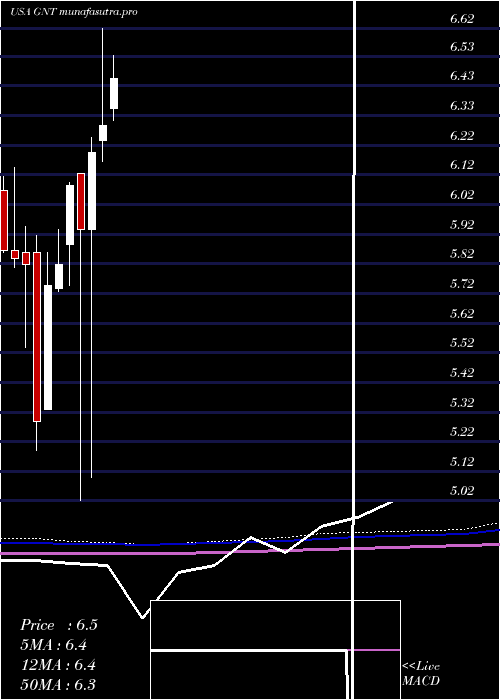Click the latest white candle near 6.43
The height and width of the screenshot is (700, 500).
point(114,93)
